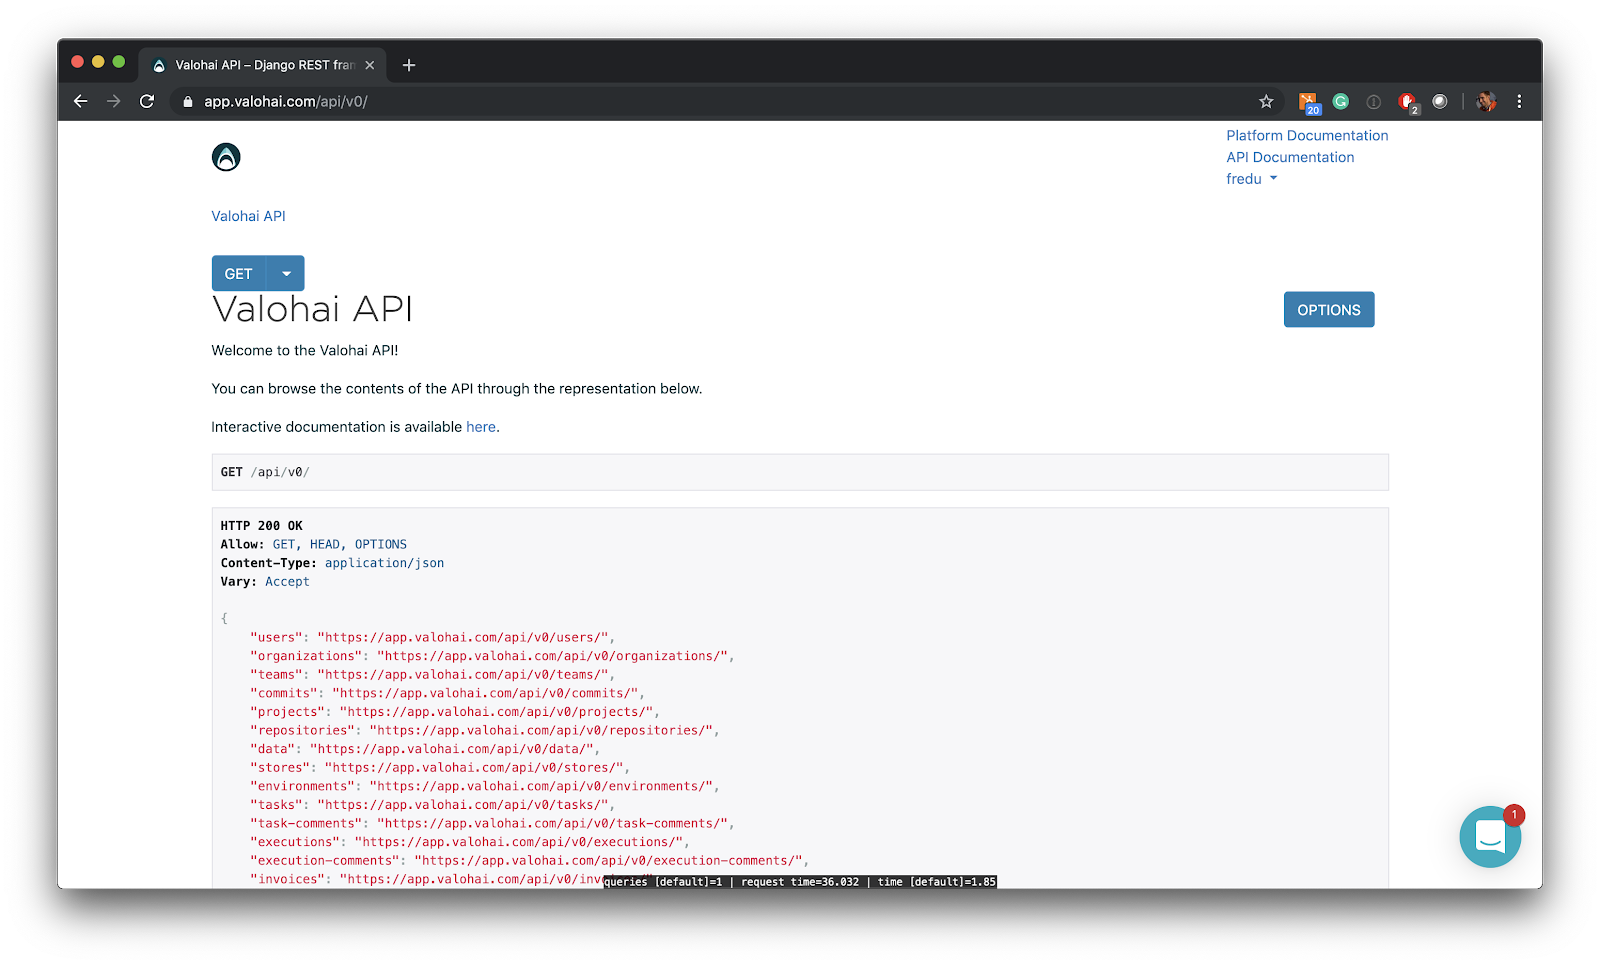Open the teams endpoint URL
This screenshot has height=965, width=1600.
pos(463,675)
